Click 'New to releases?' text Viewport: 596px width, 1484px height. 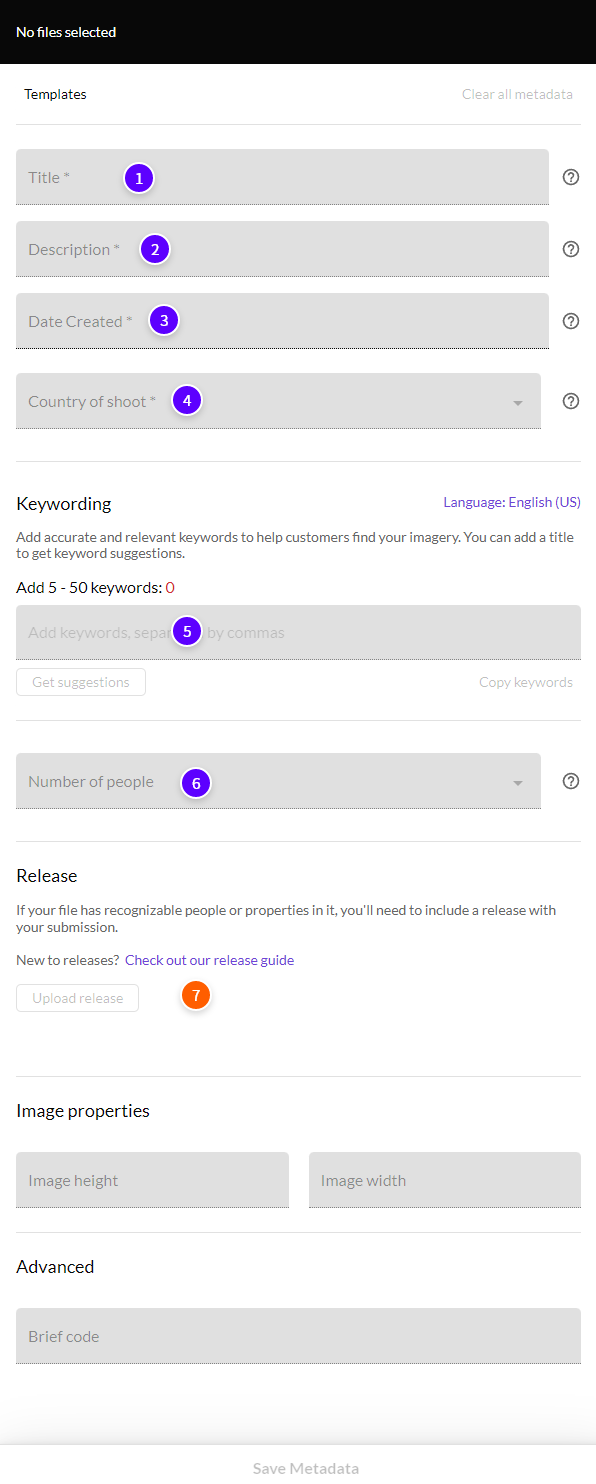67,960
